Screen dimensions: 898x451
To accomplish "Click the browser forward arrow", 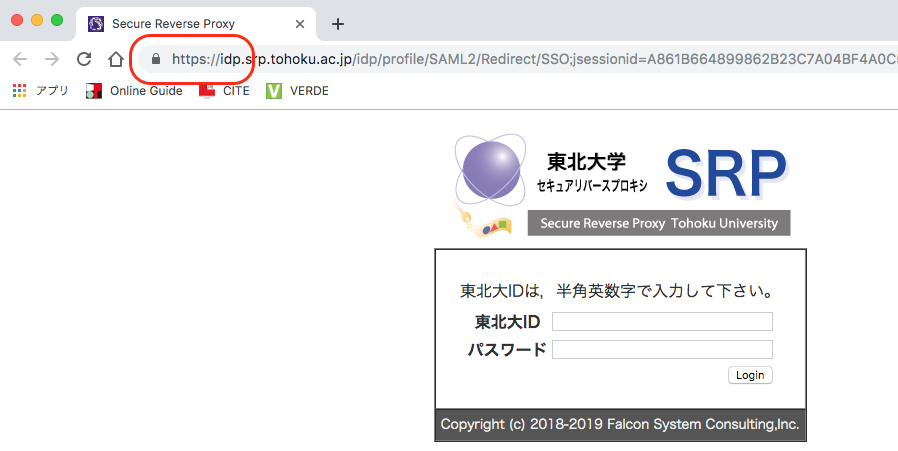I will (x=52, y=59).
